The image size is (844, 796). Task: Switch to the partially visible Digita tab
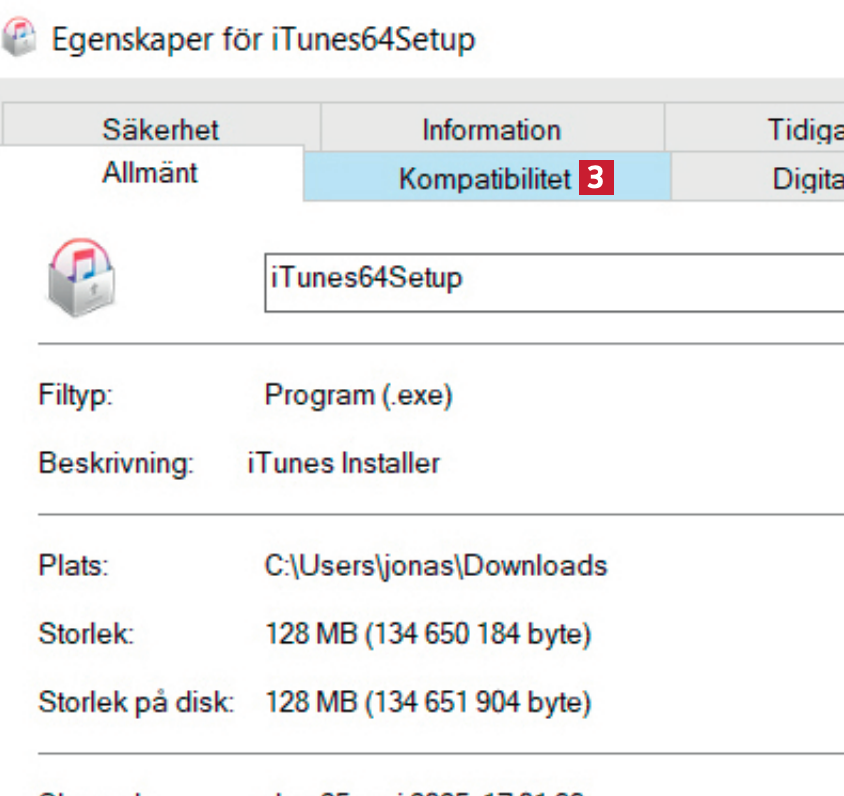pyautogui.click(x=800, y=180)
